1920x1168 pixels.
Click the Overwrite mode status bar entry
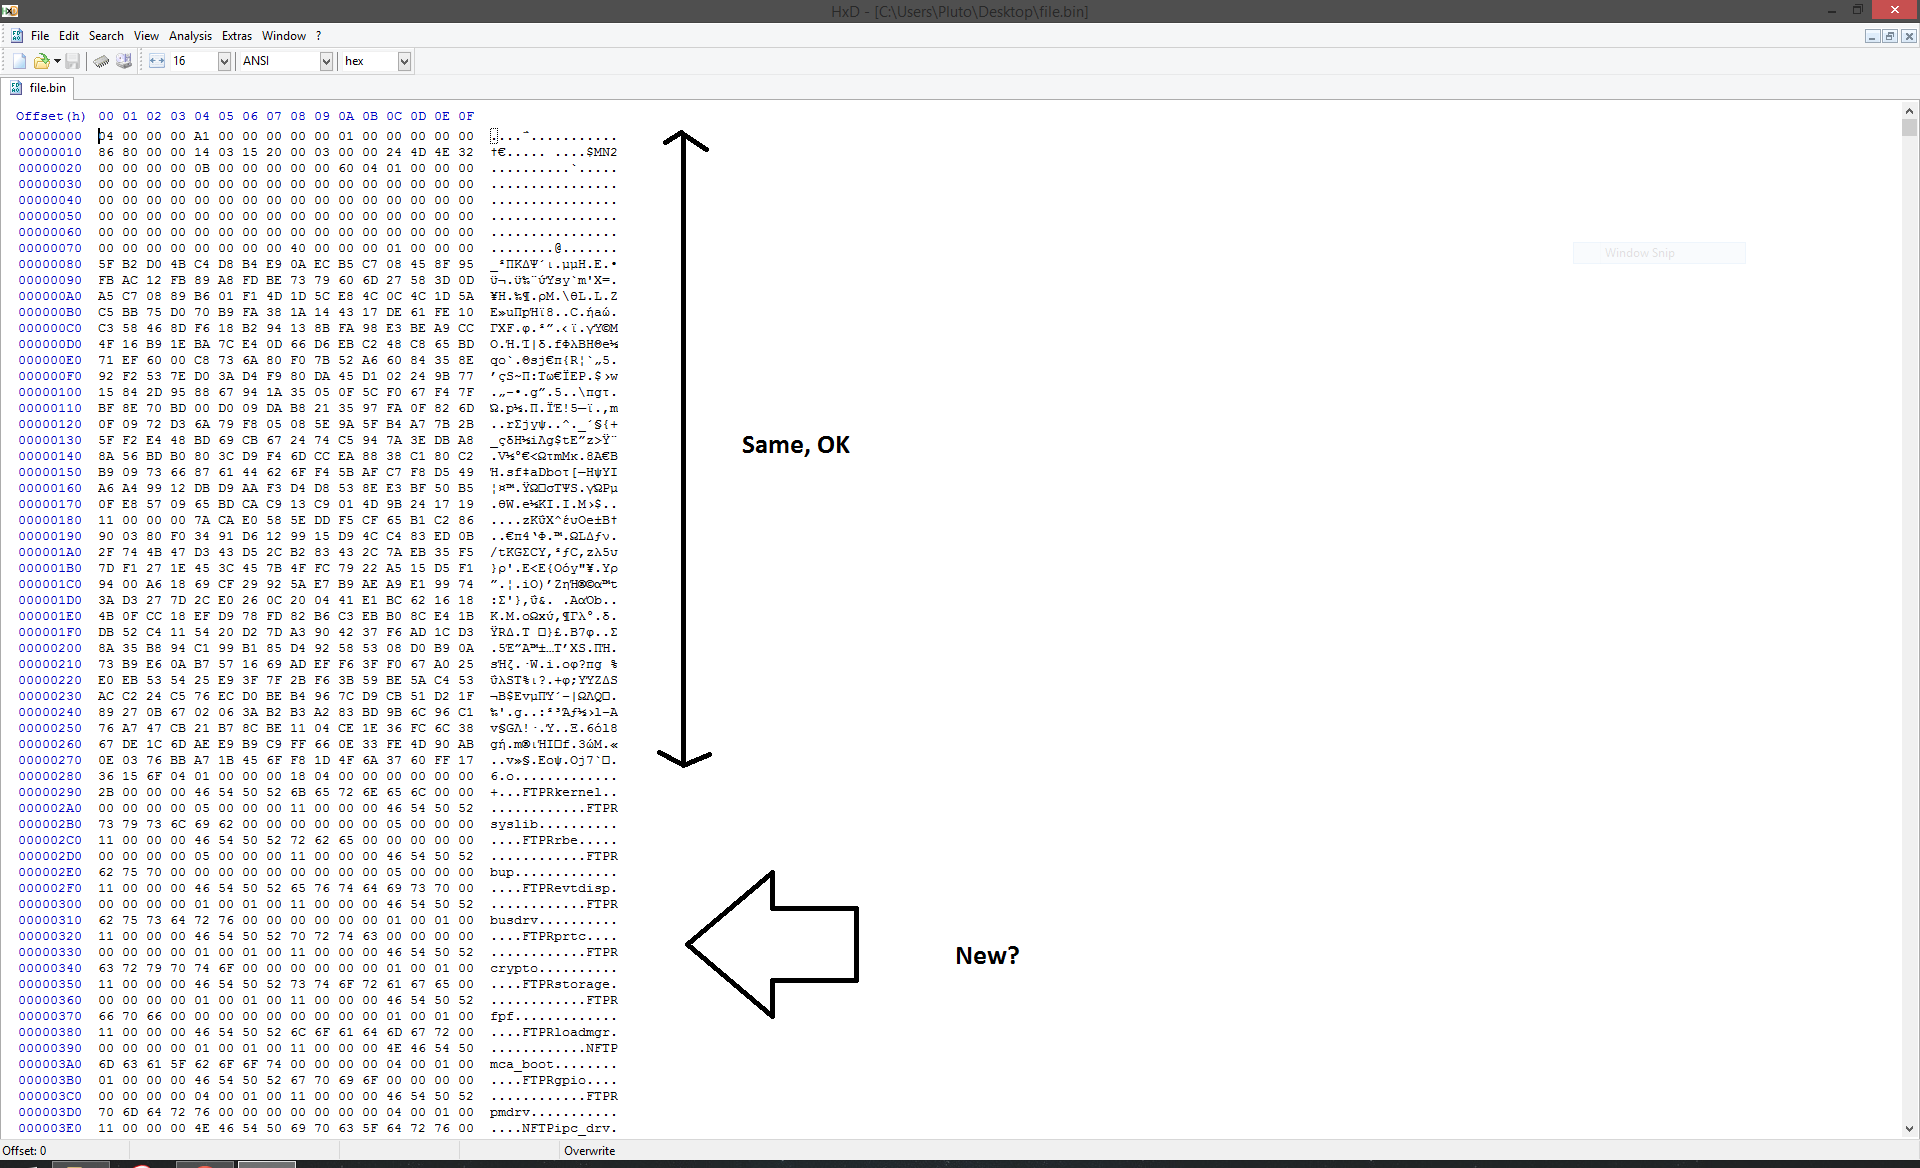589,1151
